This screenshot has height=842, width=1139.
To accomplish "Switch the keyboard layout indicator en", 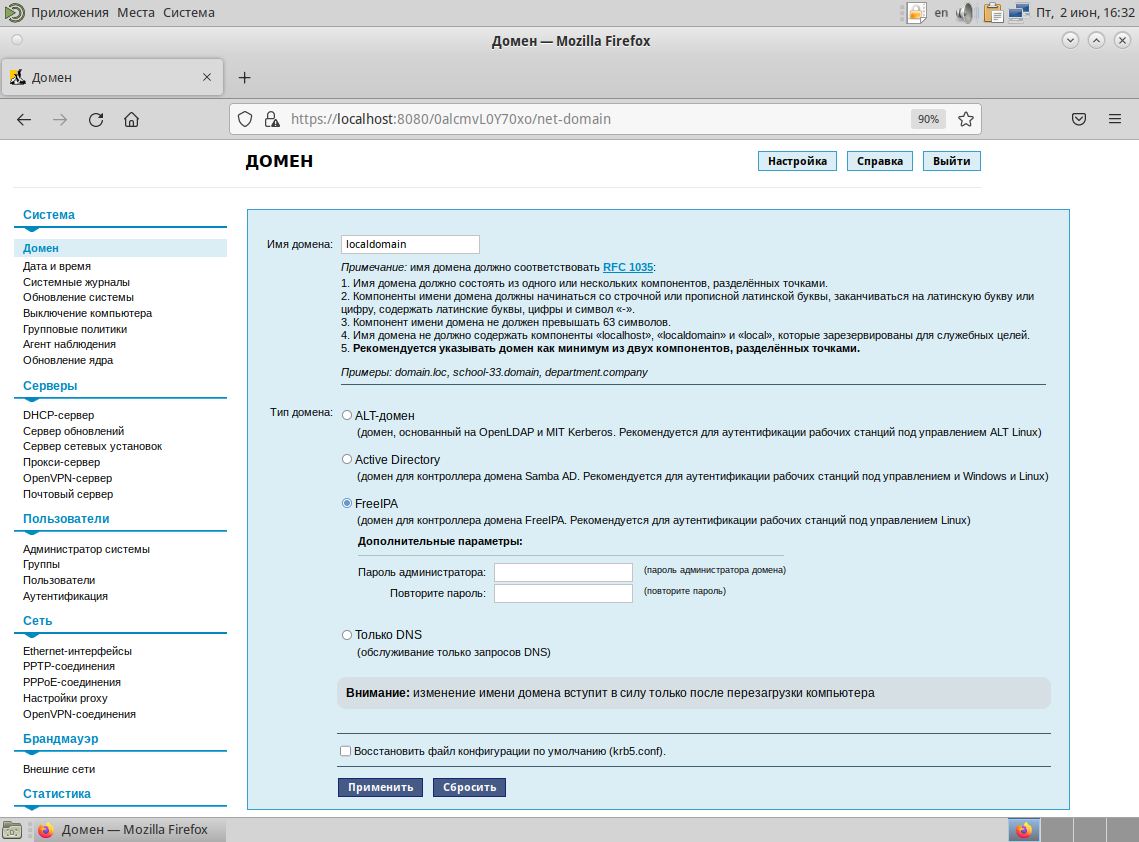I will (941, 12).
